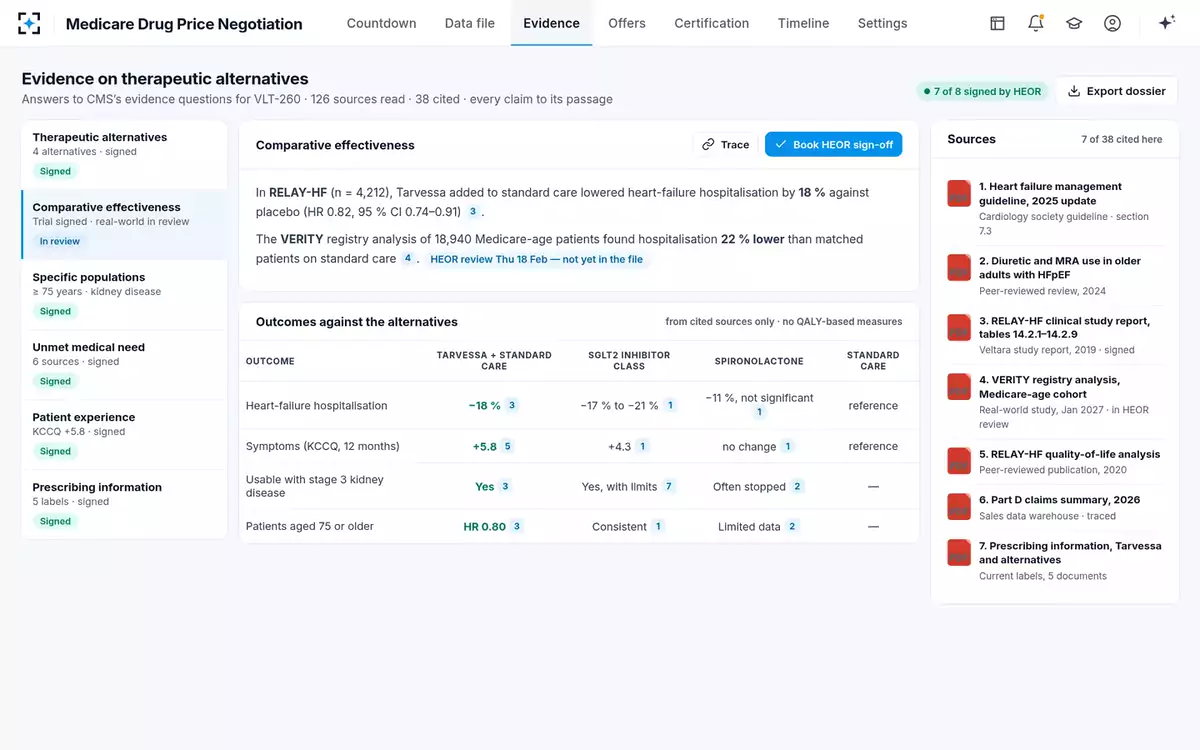
Task: Click the app logo in the header
Action: point(29,23)
